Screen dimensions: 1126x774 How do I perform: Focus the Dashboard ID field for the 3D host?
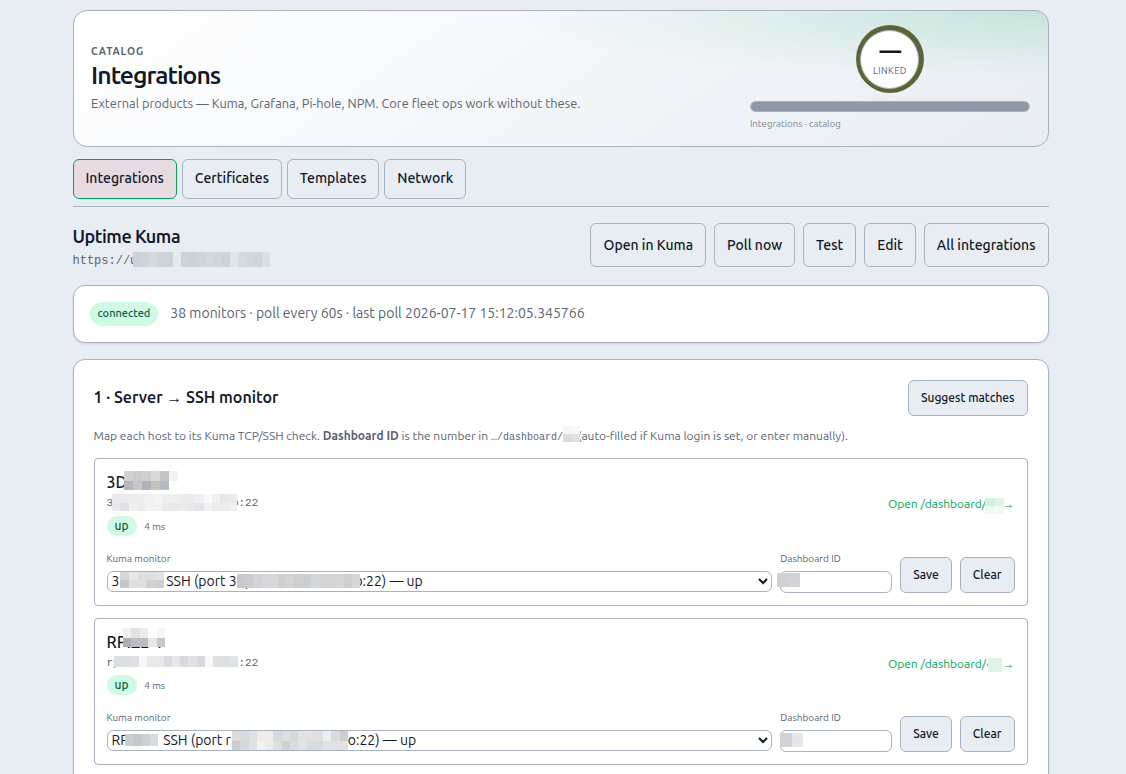coord(836,582)
